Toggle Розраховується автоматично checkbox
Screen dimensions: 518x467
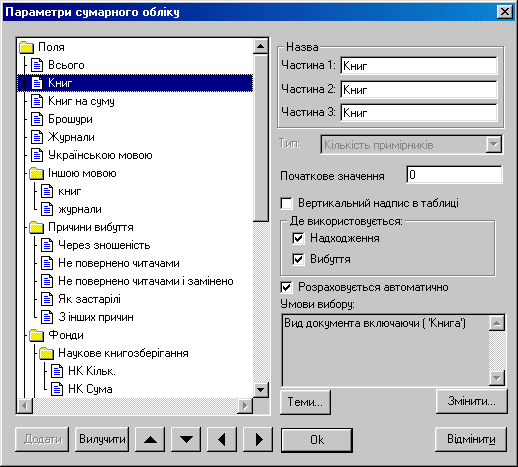coord(286,287)
